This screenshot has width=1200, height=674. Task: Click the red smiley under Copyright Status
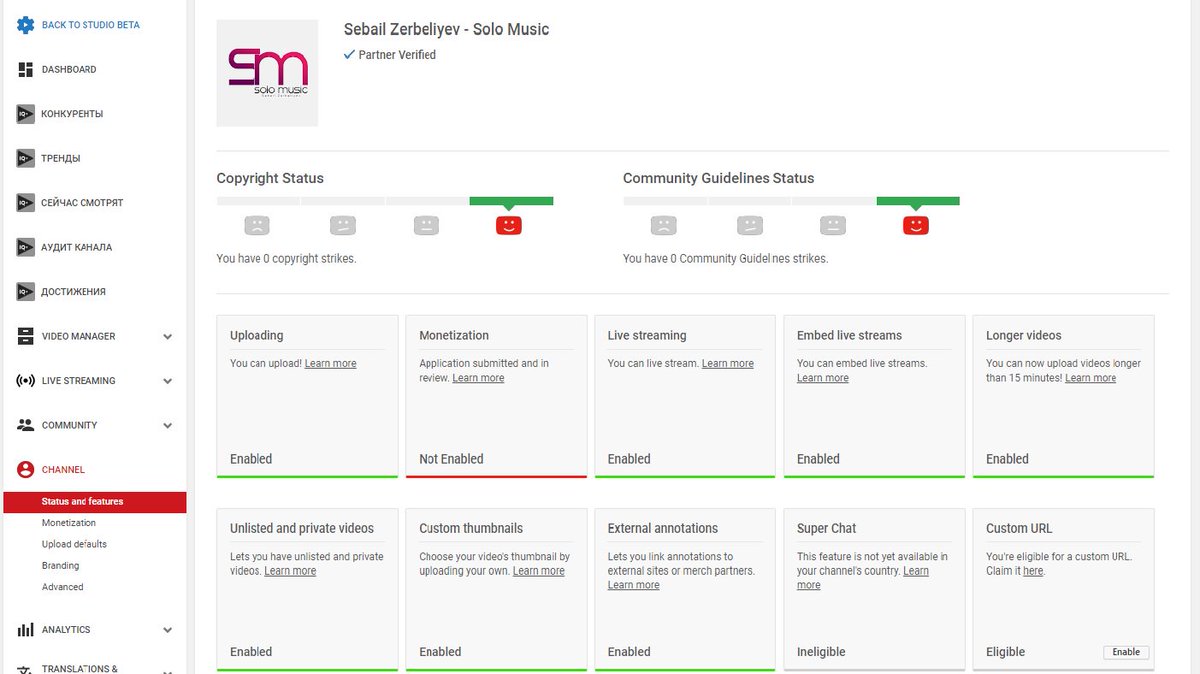tap(509, 225)
